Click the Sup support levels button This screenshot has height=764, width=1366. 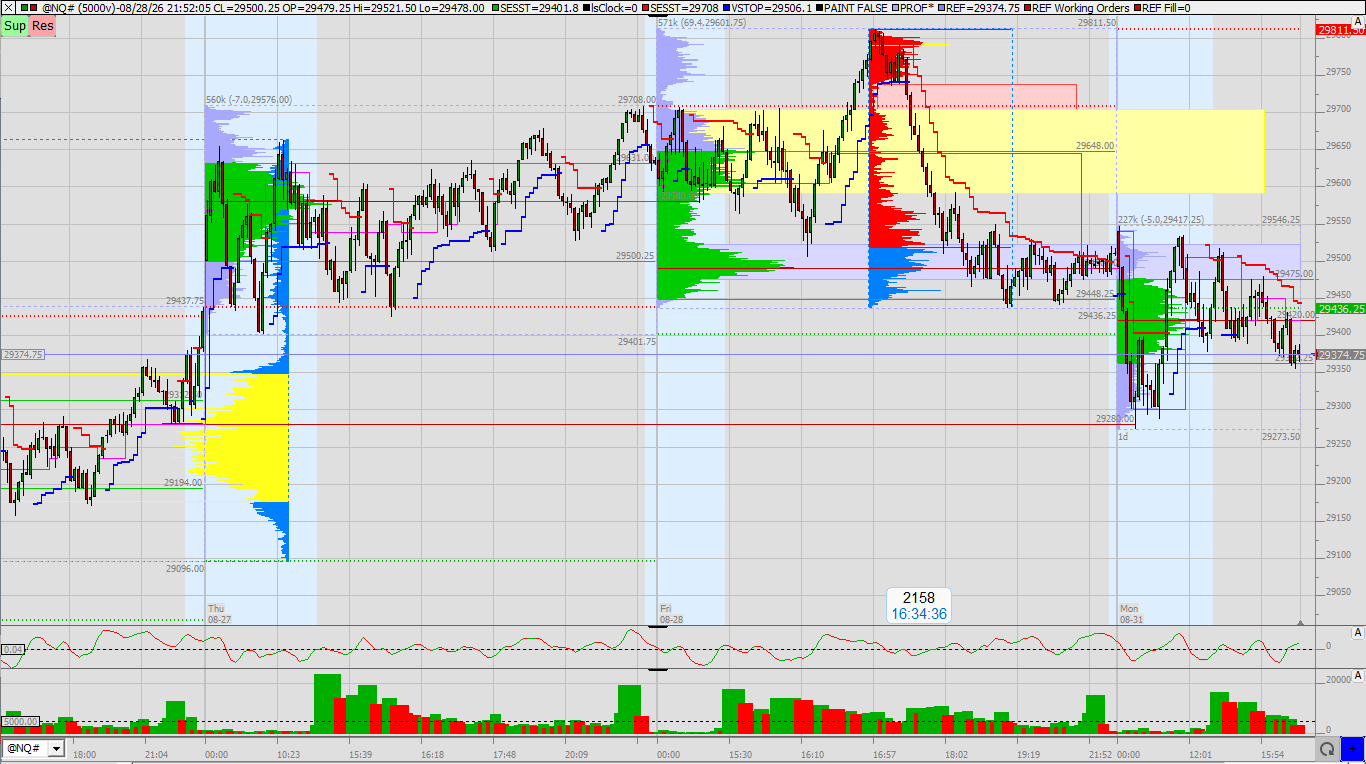point(14,26)
